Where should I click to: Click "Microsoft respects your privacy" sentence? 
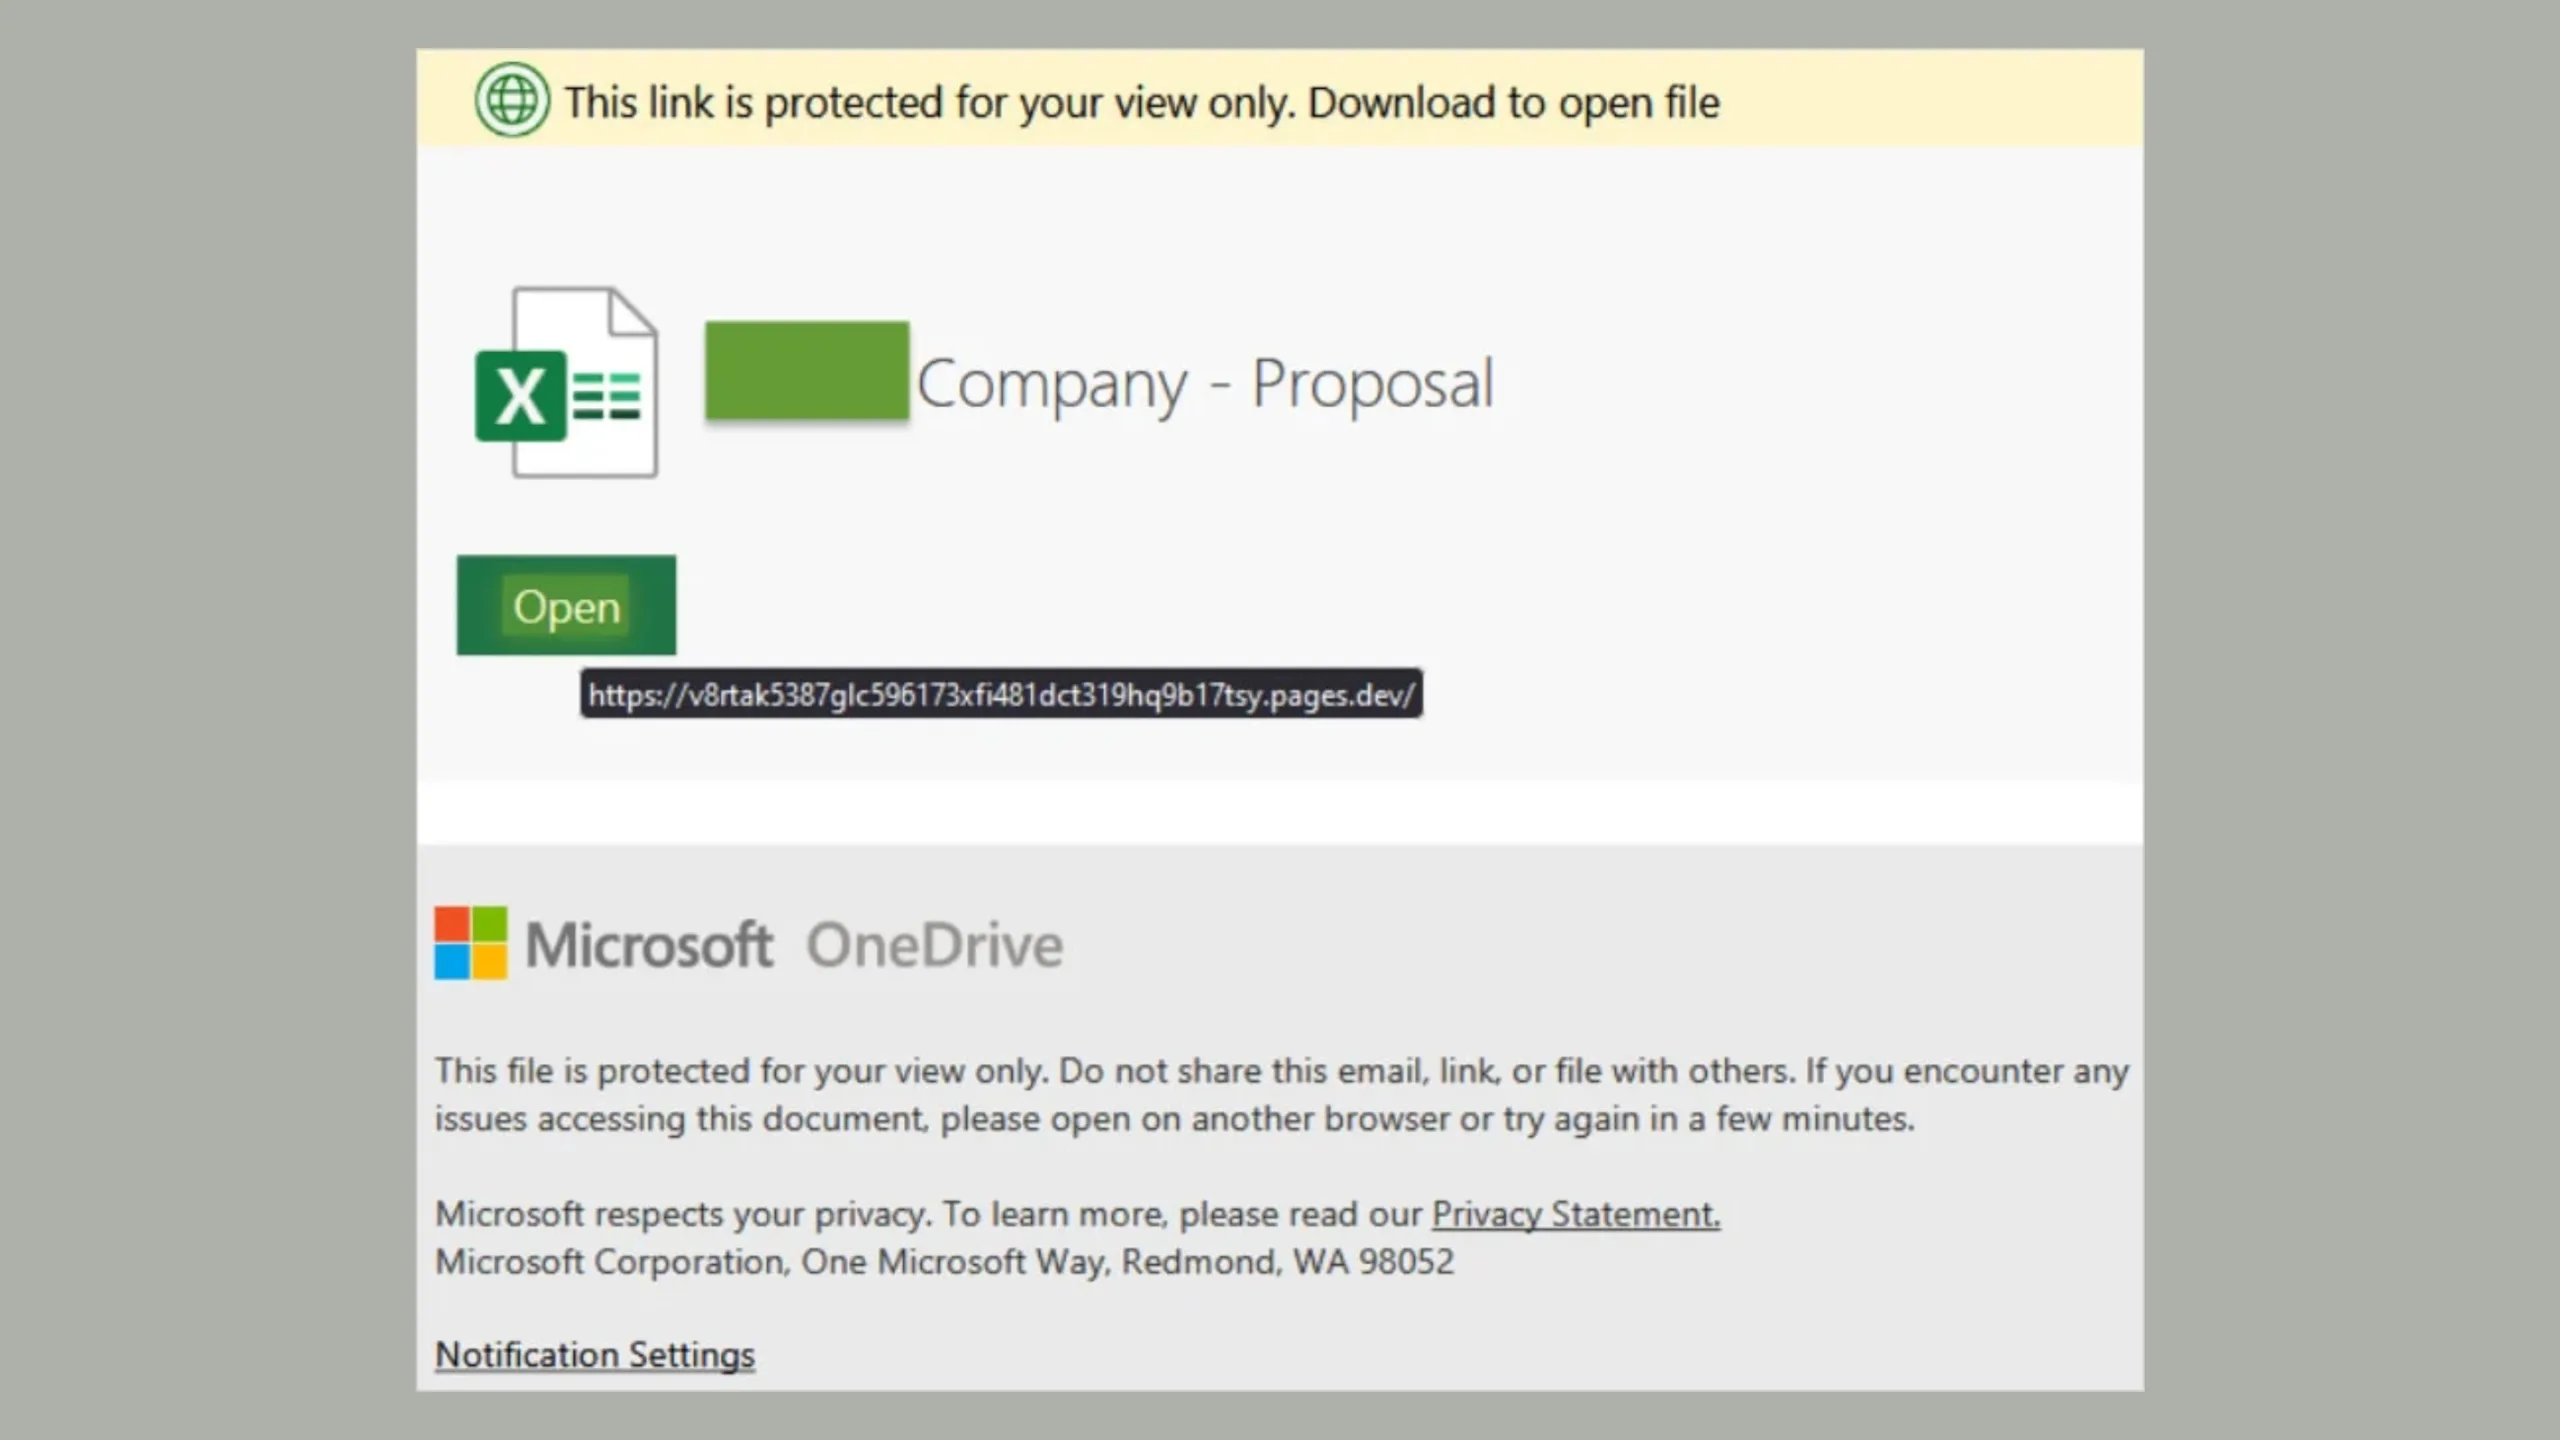[1077, 1214]
